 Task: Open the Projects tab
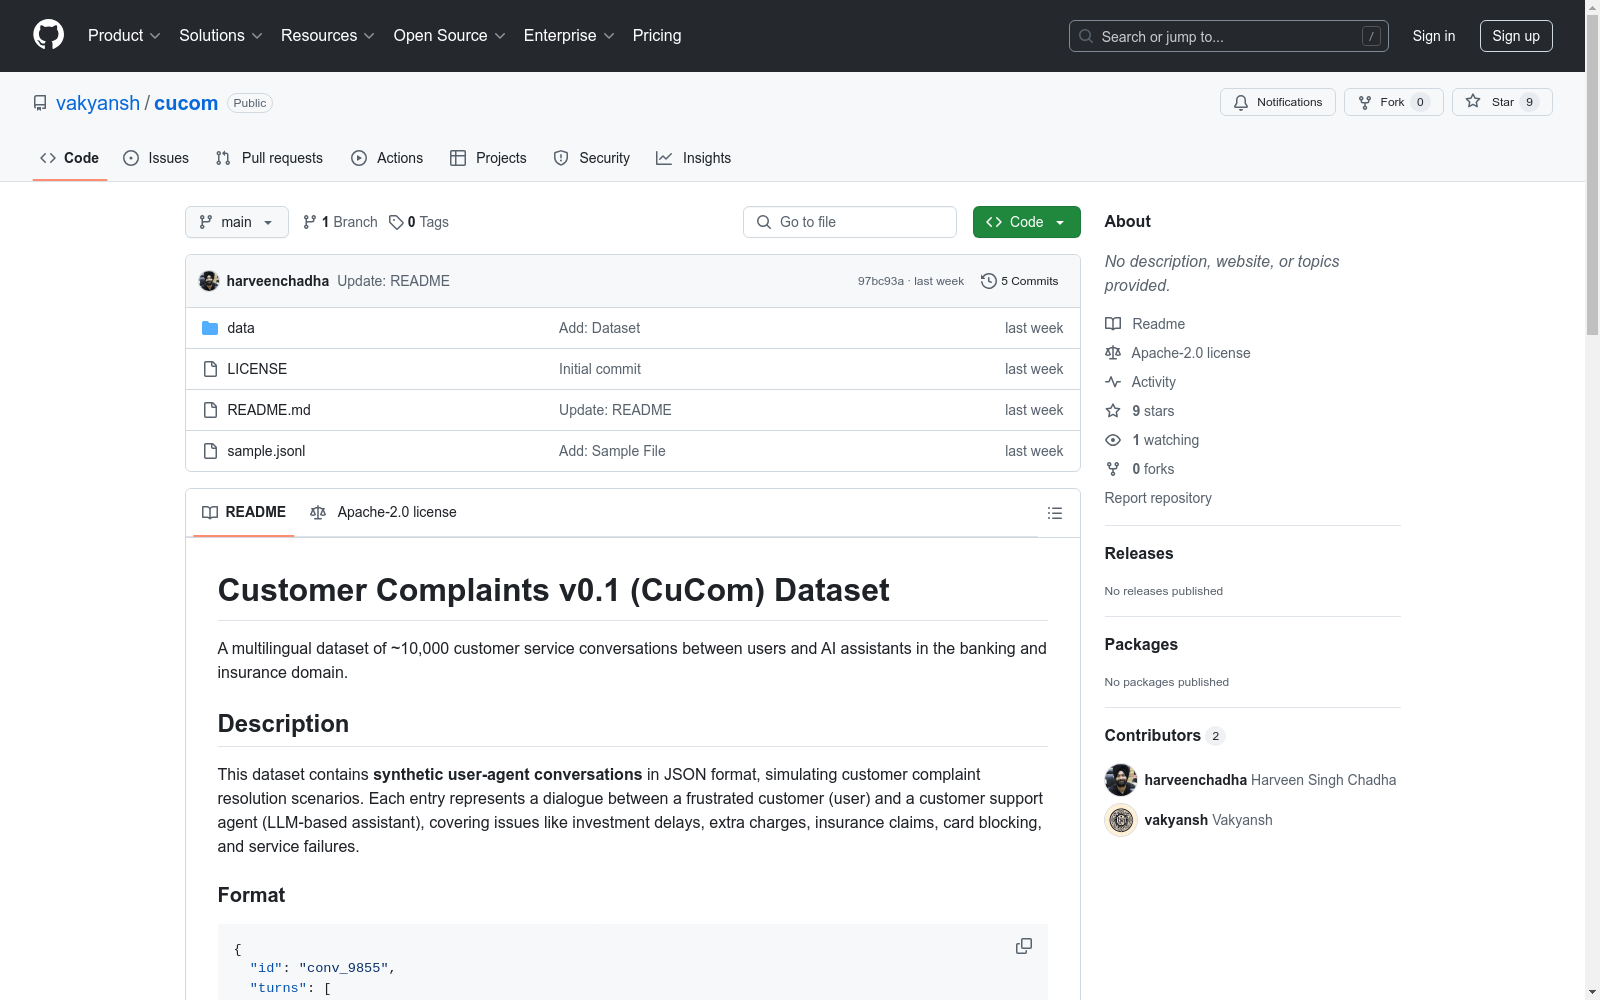488,158
